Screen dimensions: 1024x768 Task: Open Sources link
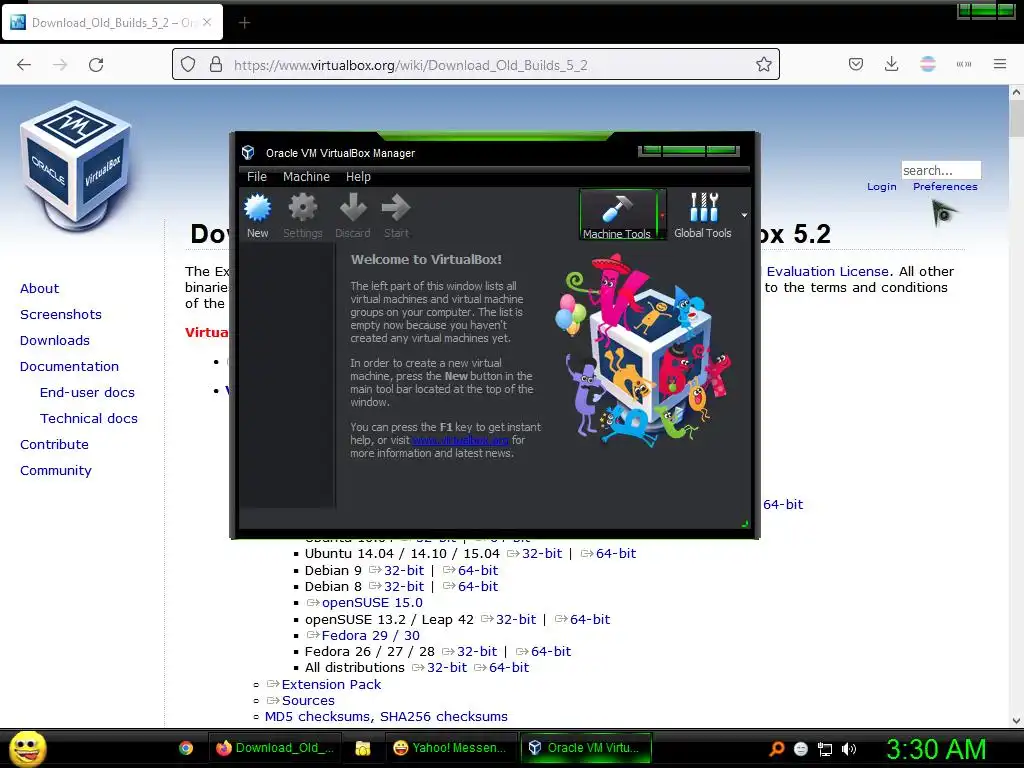click(308, 701)
